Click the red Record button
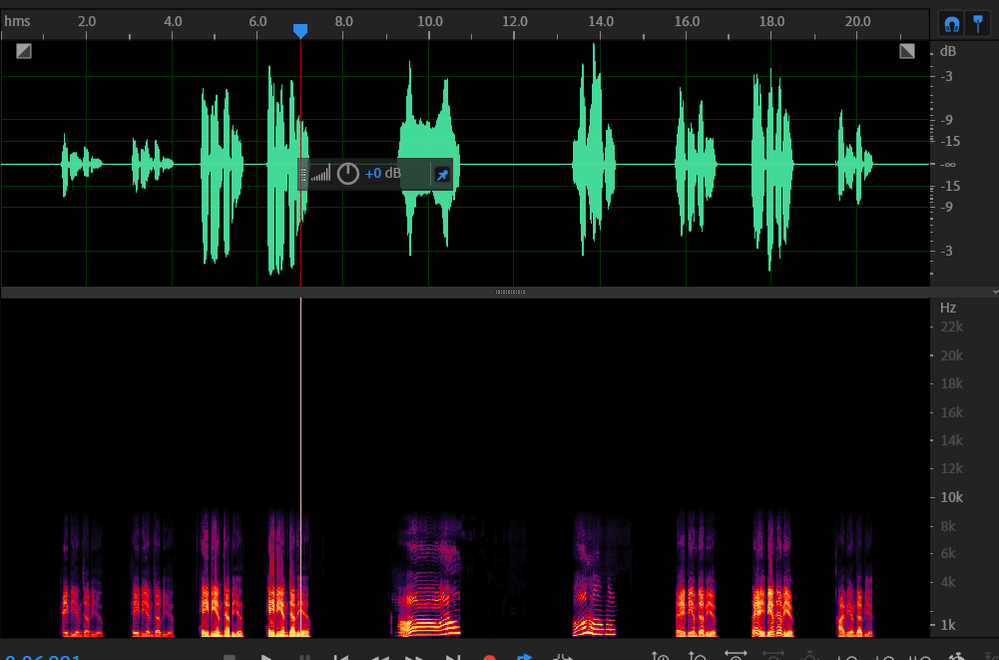 coord(489,656)
